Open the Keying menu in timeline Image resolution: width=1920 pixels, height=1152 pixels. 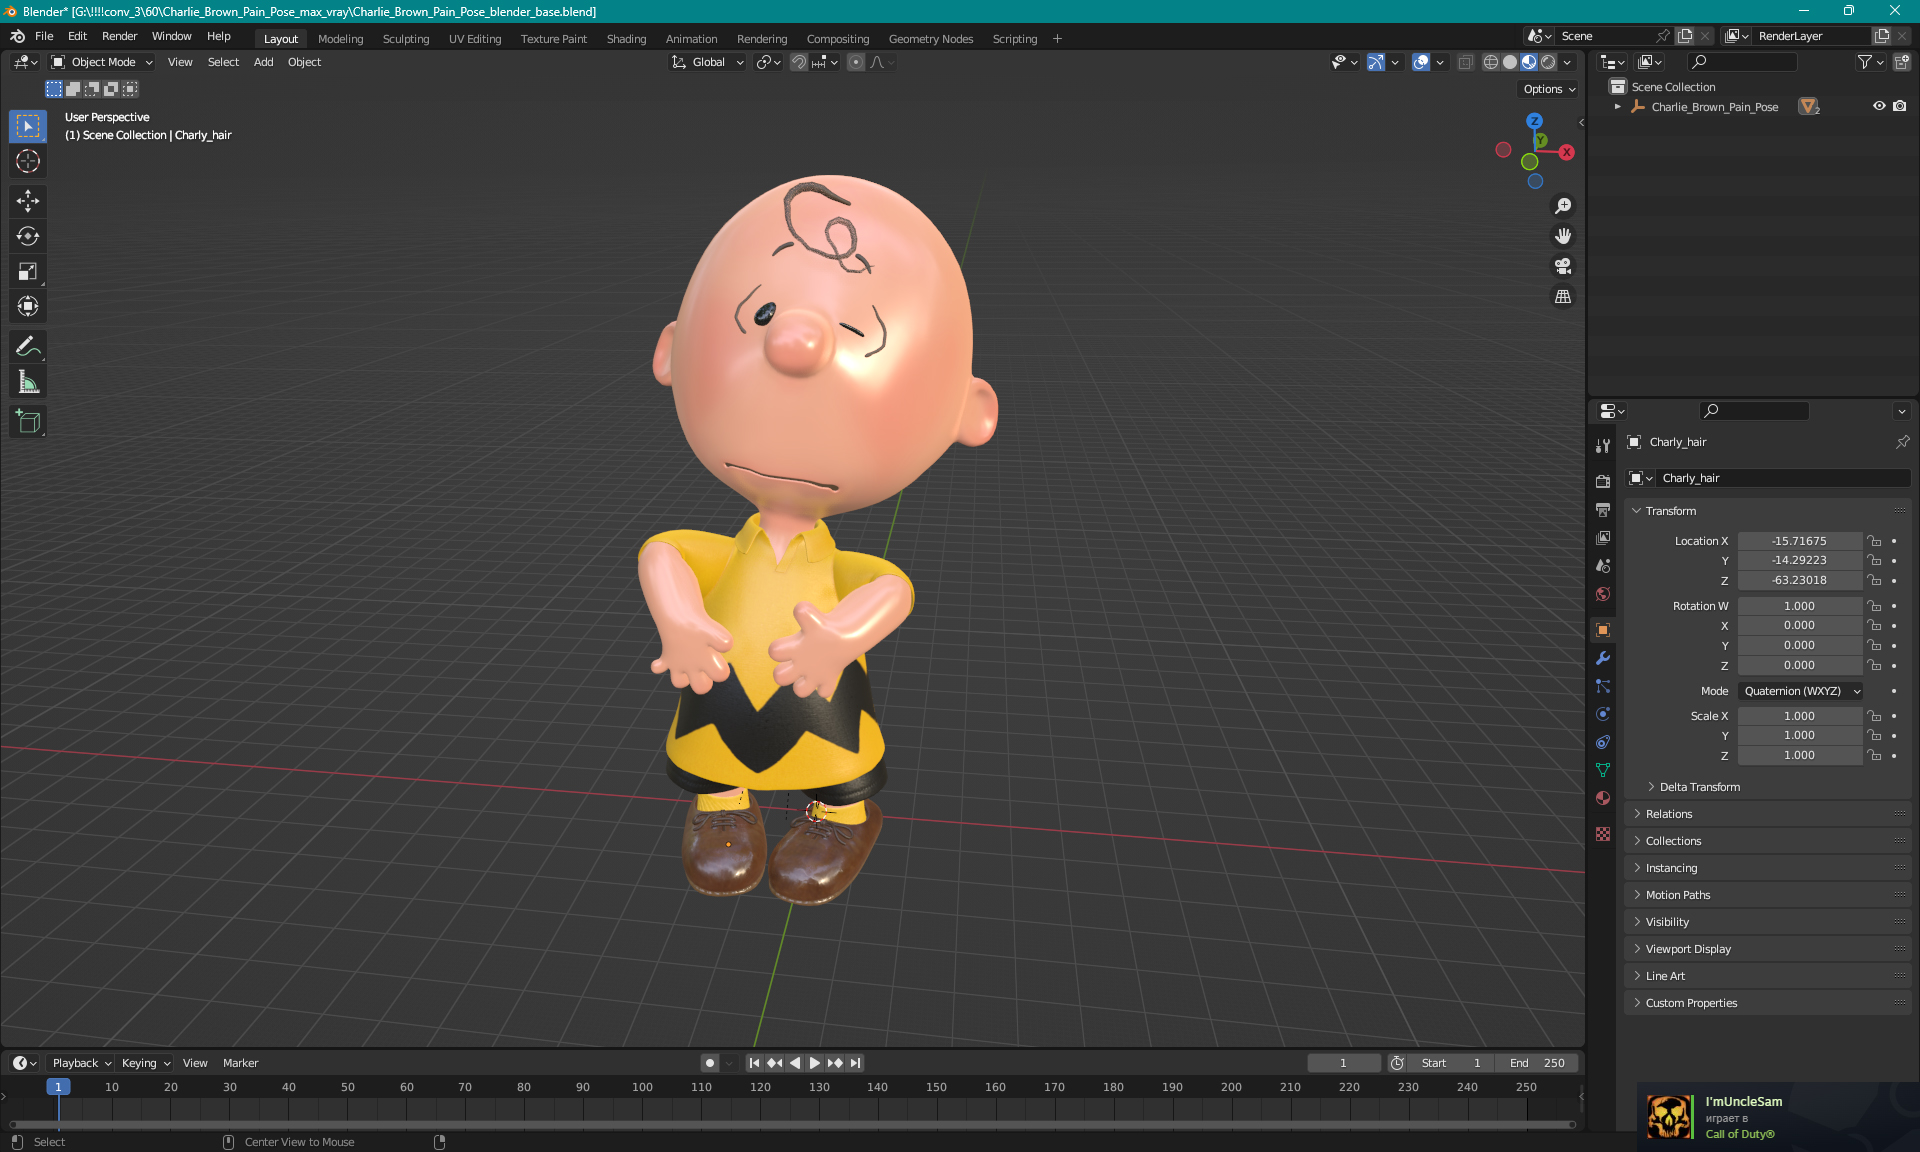pos(145,1063)
